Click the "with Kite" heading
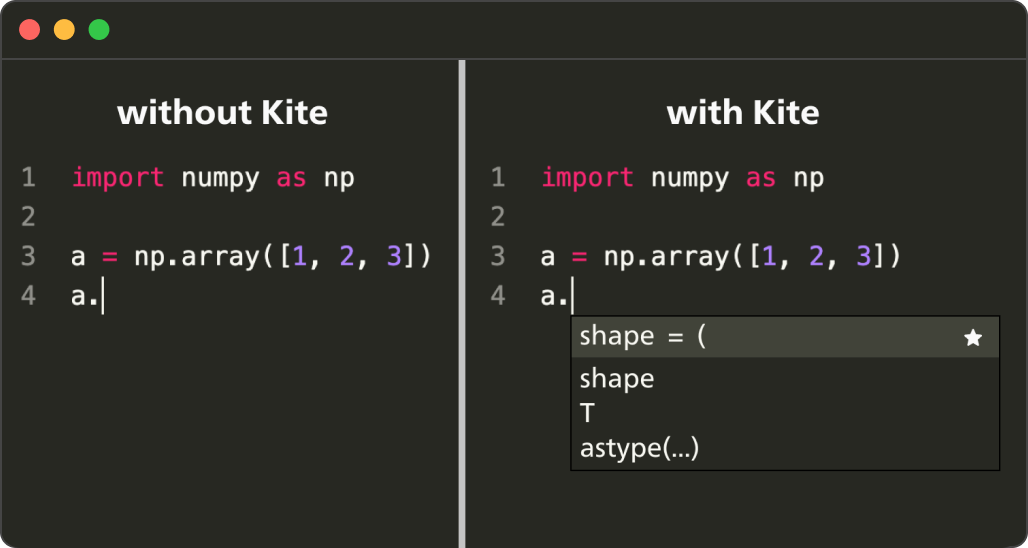This screenshot has height=548, width=1028. pyautogui.click(x=743, y=112)
